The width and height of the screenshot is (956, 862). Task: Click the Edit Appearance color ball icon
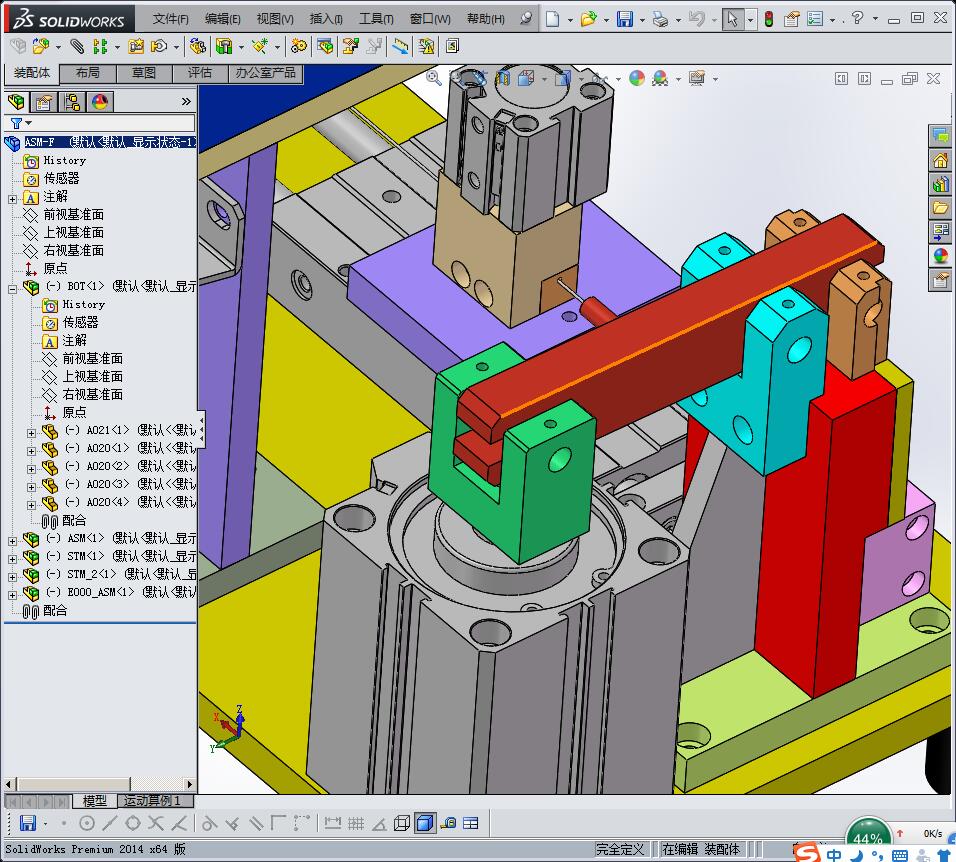(x=637, y=78)
